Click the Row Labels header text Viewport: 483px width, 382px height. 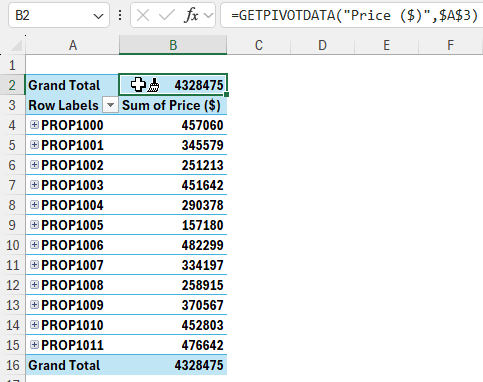tap(63, 105)
